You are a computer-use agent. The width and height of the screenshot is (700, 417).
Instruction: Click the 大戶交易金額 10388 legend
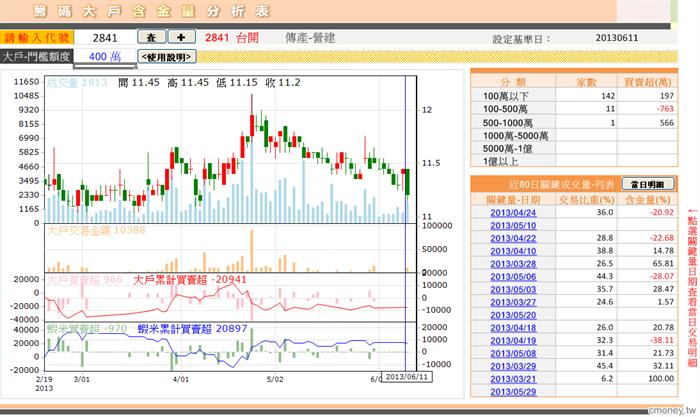96,230
